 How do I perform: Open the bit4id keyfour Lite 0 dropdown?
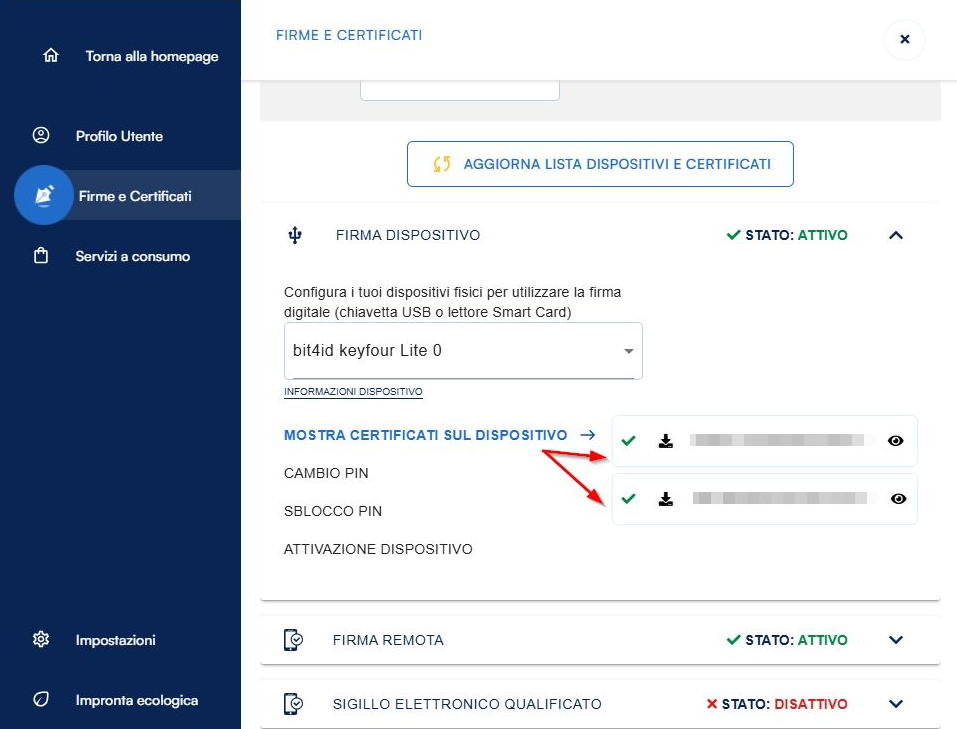click(x=463, y=350)
